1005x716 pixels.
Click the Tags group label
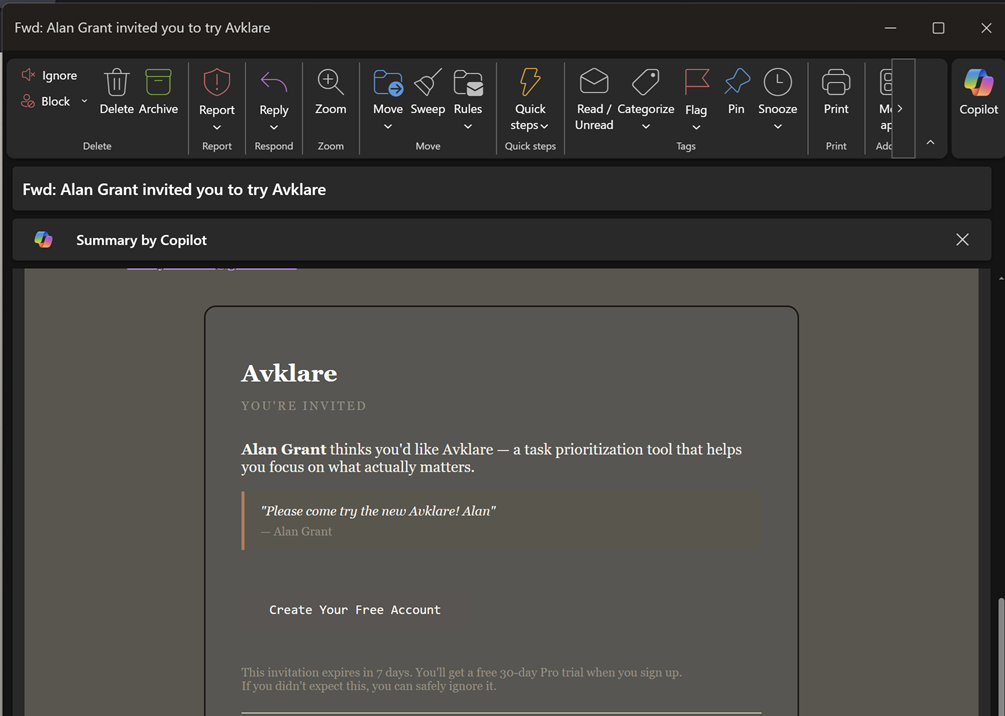pyautogui.click(x=686, y=146)
